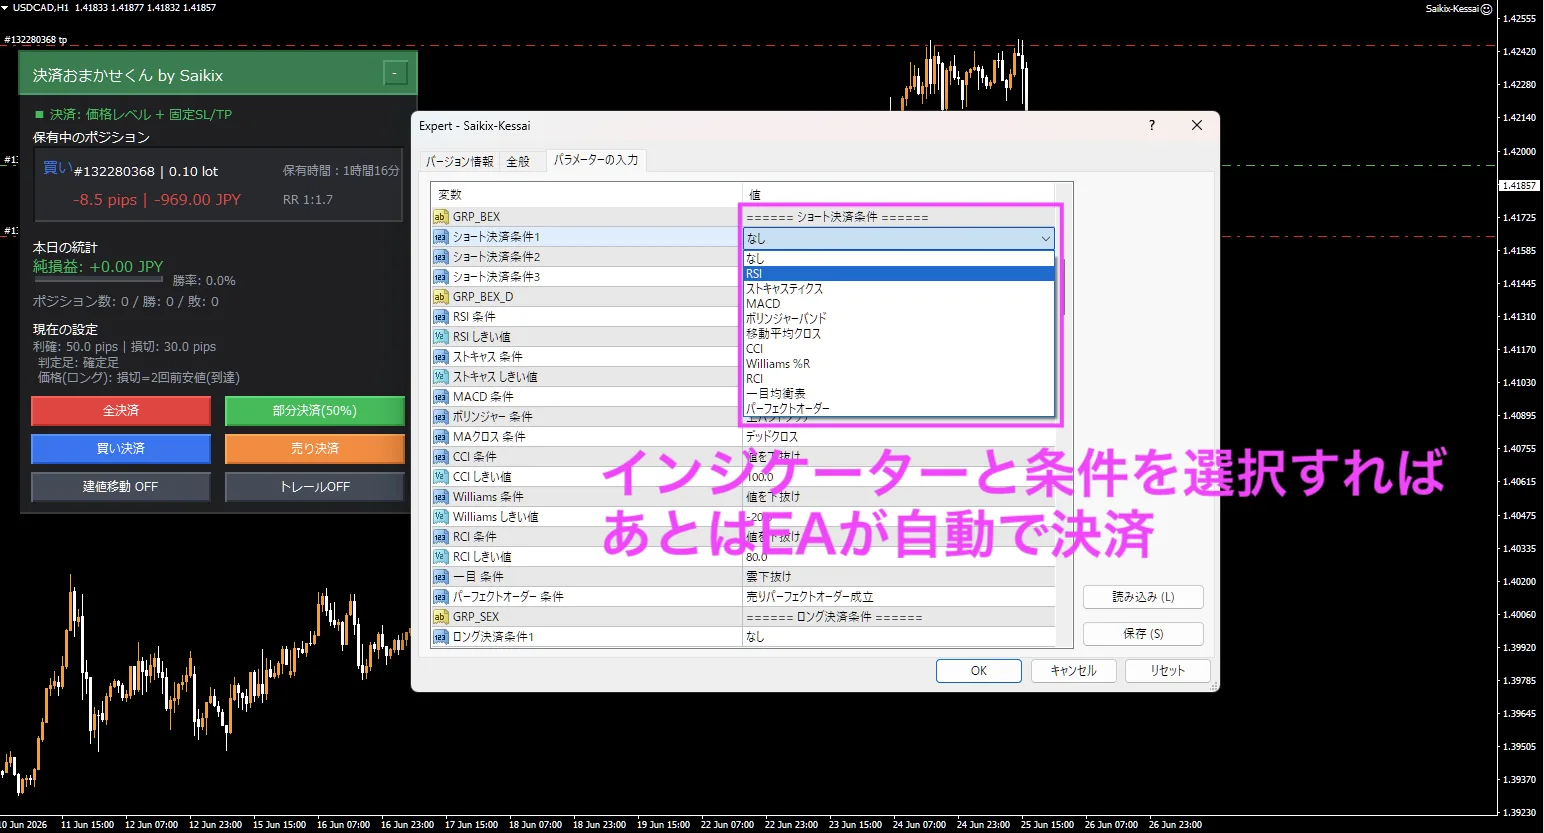
Task: Click the icon beside GRP_SEX row
Action: (x=440, y=617)
